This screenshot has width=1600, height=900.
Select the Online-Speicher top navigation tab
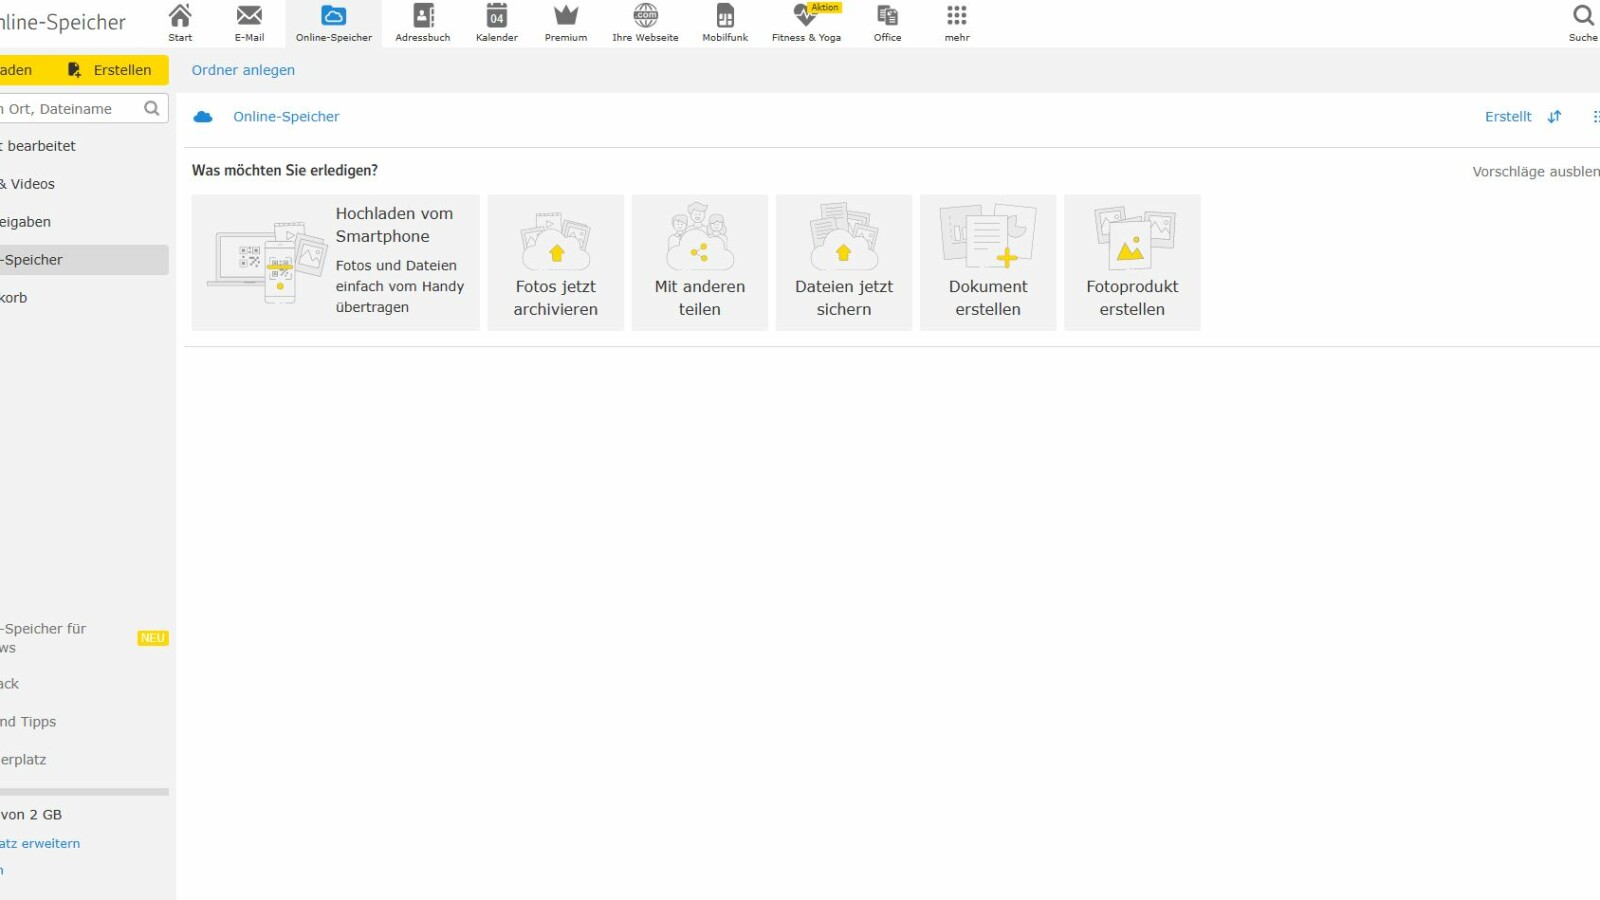pyautogui.click(x=333, y=22)
